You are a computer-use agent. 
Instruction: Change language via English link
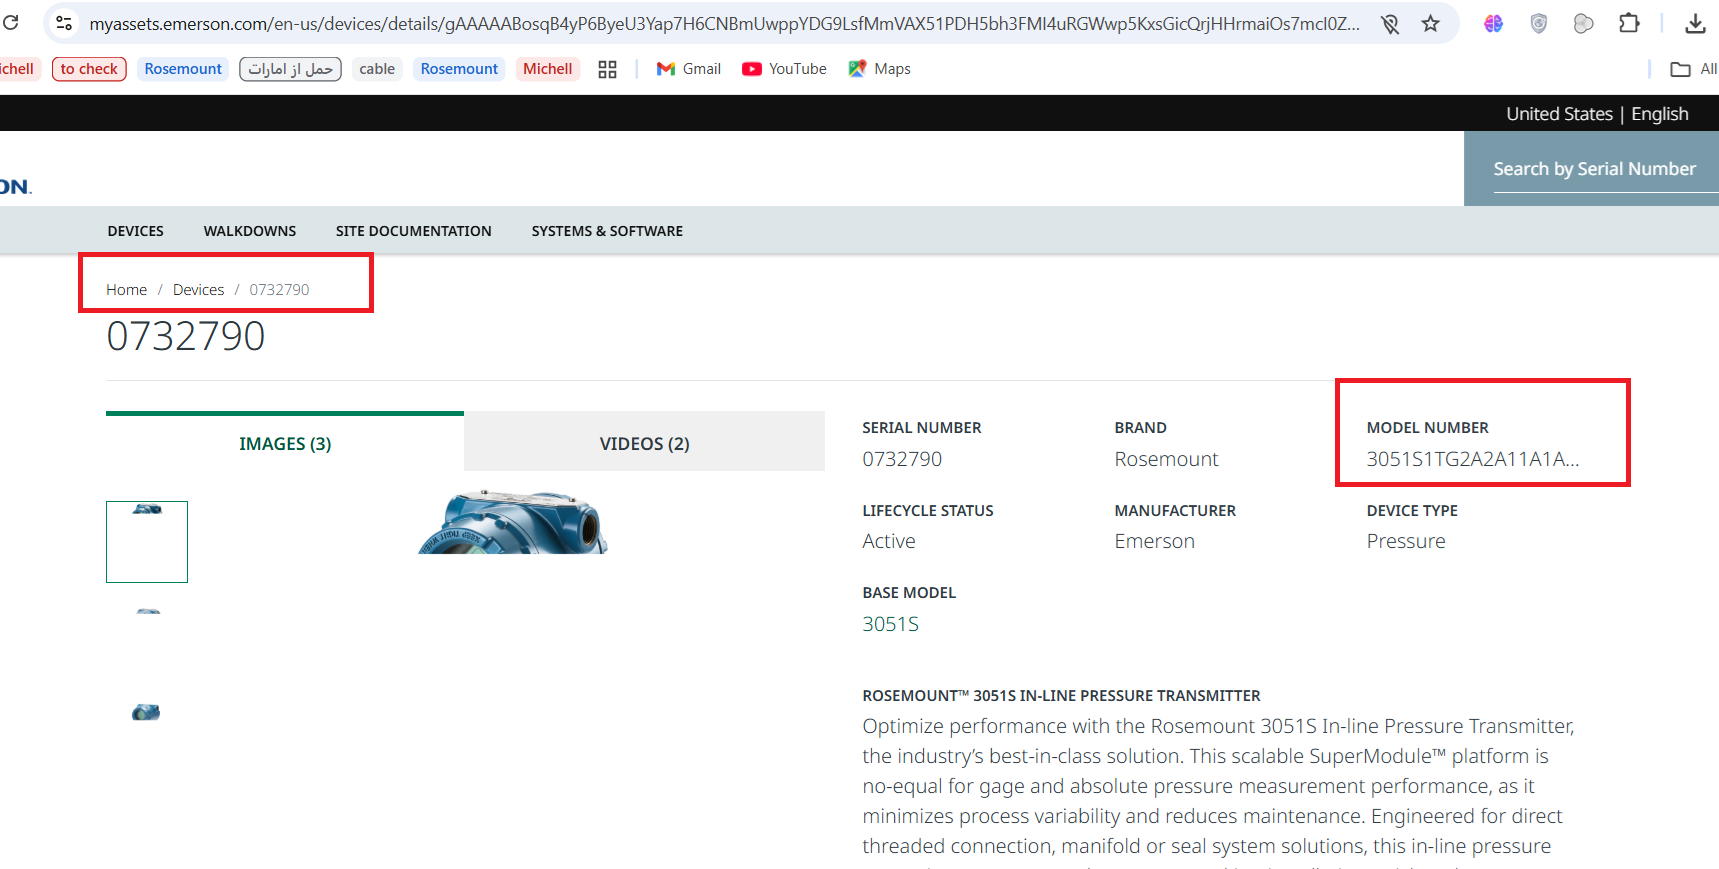(x=1659, y=114)
